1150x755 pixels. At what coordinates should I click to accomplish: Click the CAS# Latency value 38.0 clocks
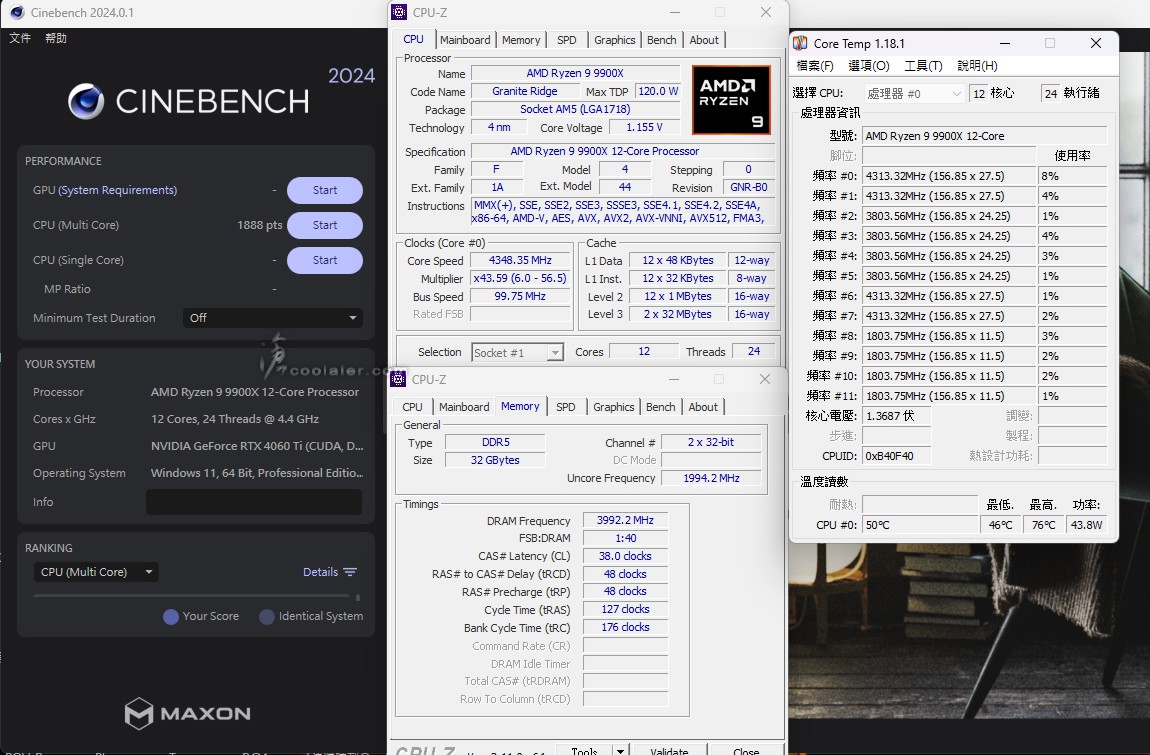tap(626, 556)
